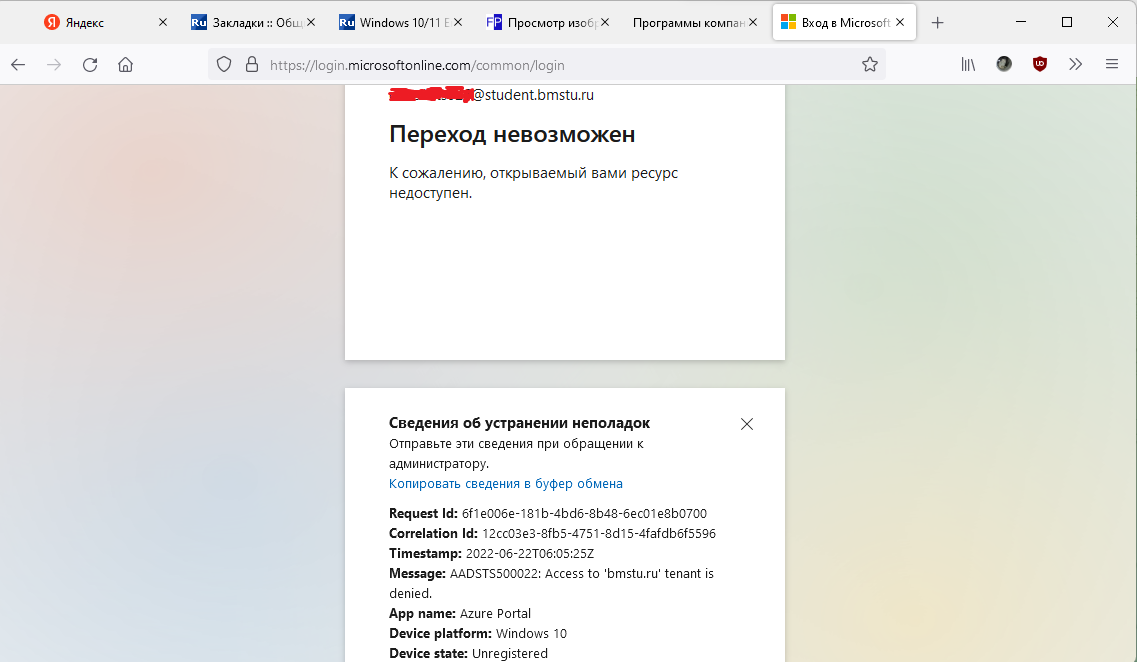Close the Firefox window
This screenshot has height=662, width=1137.
pyautogui.click(x=1113, y=22)
